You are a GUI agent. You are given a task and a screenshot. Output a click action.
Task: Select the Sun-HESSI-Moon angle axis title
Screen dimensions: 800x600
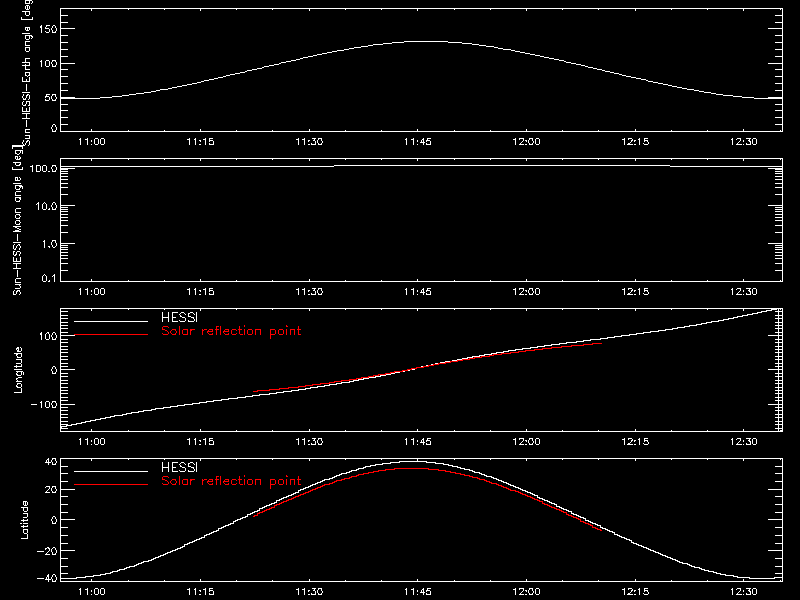point(17,220)
